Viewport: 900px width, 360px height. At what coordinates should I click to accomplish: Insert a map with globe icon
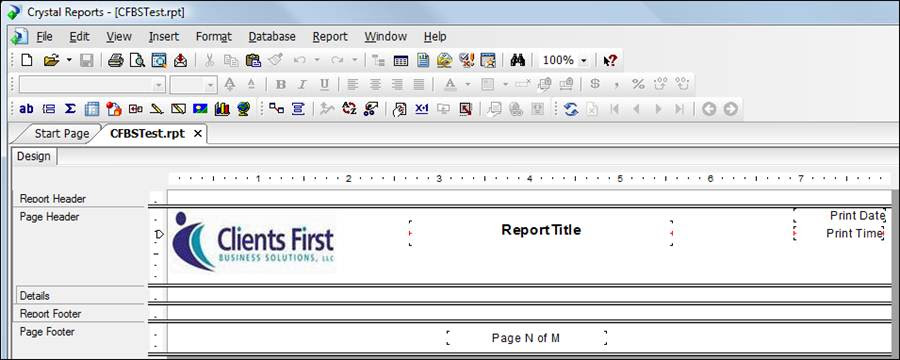point(244,109)
